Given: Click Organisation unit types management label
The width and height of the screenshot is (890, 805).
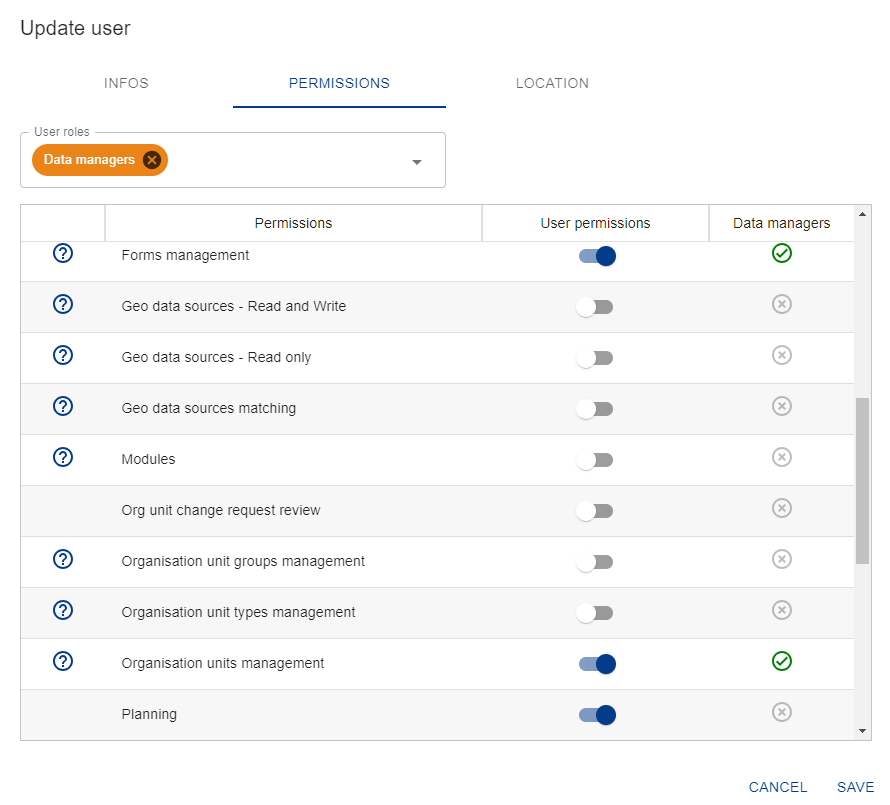Looking at the screenshot, I should tap(238, 613).
